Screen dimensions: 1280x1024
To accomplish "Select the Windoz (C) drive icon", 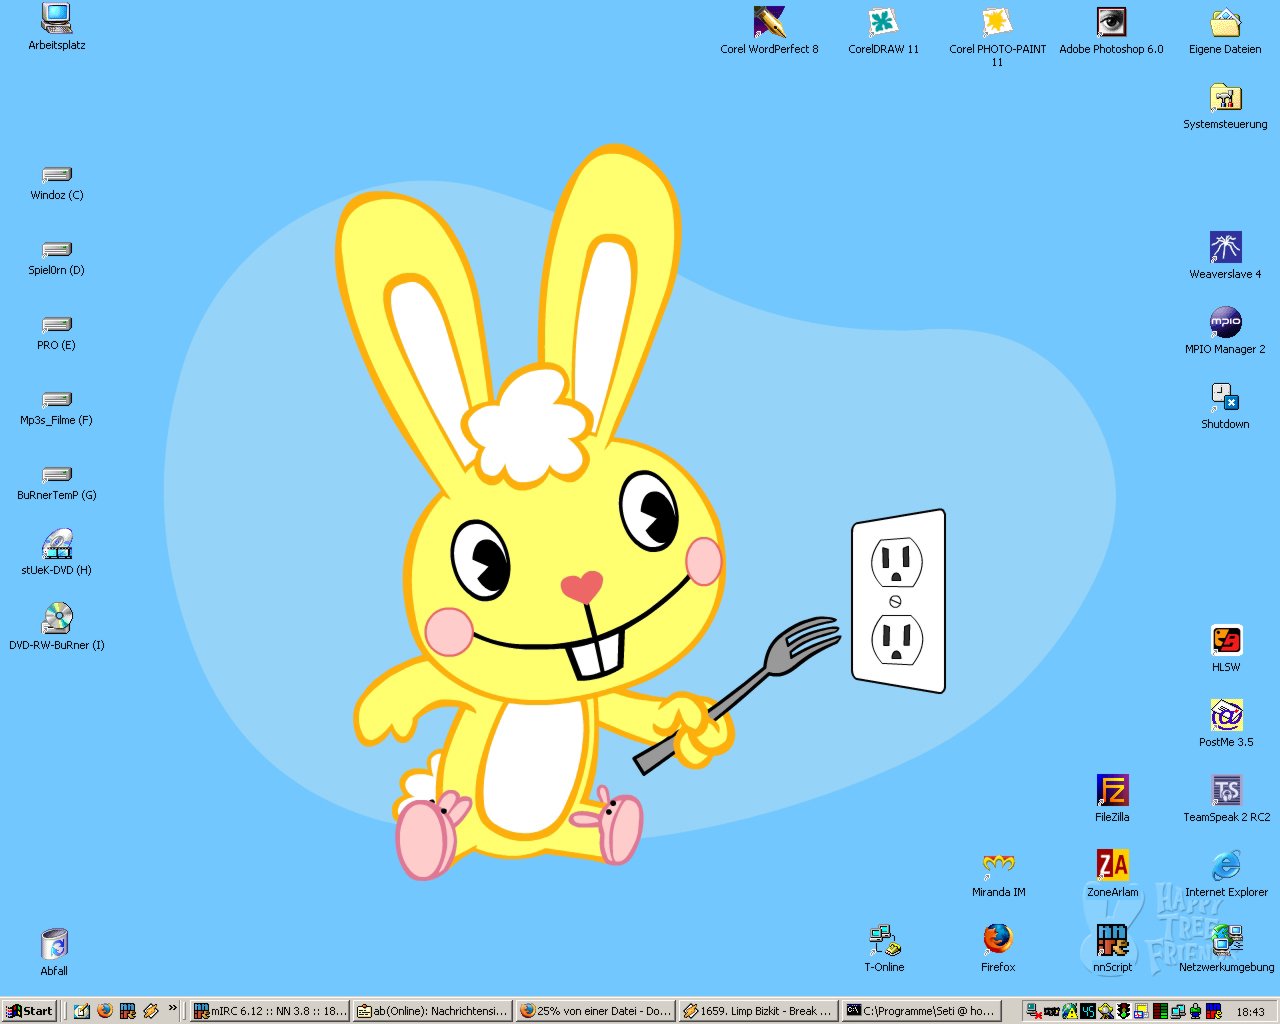I will 57,175.
